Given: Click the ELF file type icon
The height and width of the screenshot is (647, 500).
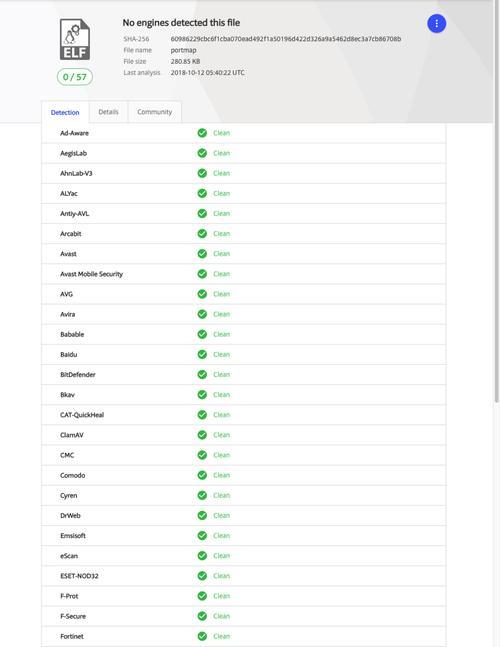Looking at the screenshot, I should (75, 39).
